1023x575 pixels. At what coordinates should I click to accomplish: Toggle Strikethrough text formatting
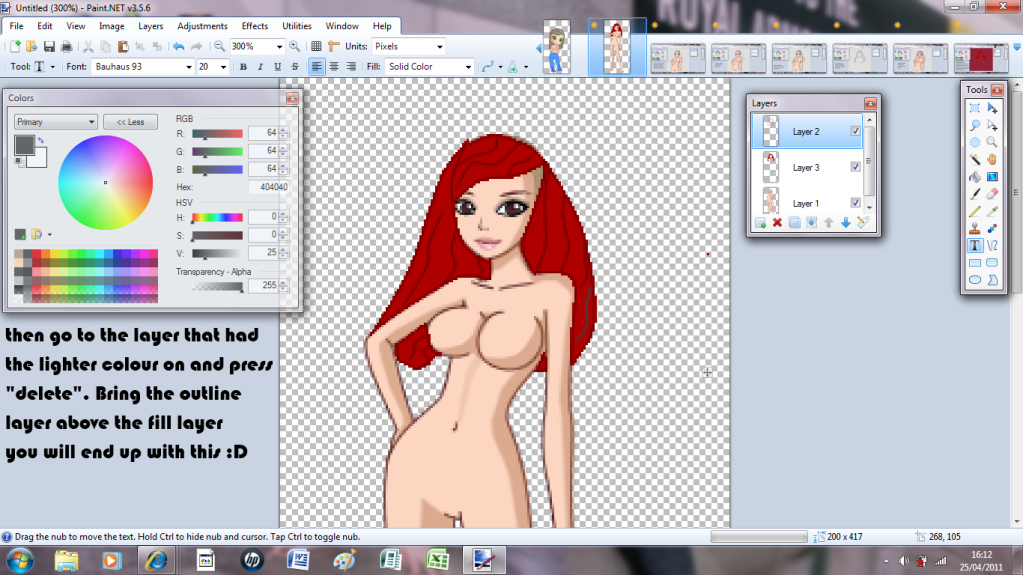(x=295, y=67)
